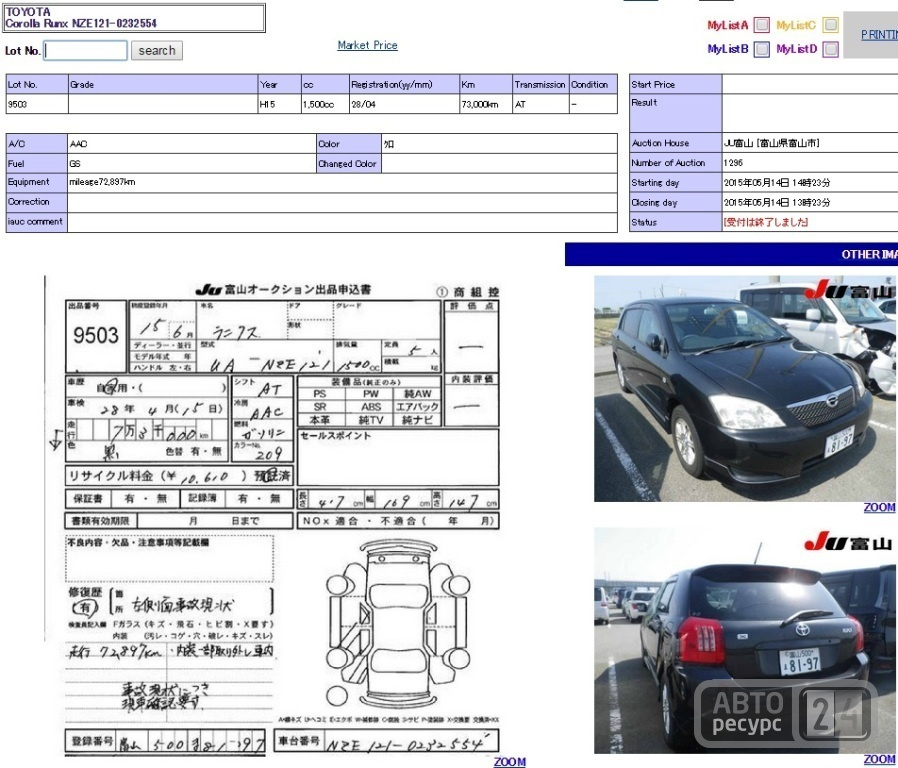Viewport: 898px width, 768px height.
Task: Click ZOOM under the auction sheet
Action: click(509, 762)
